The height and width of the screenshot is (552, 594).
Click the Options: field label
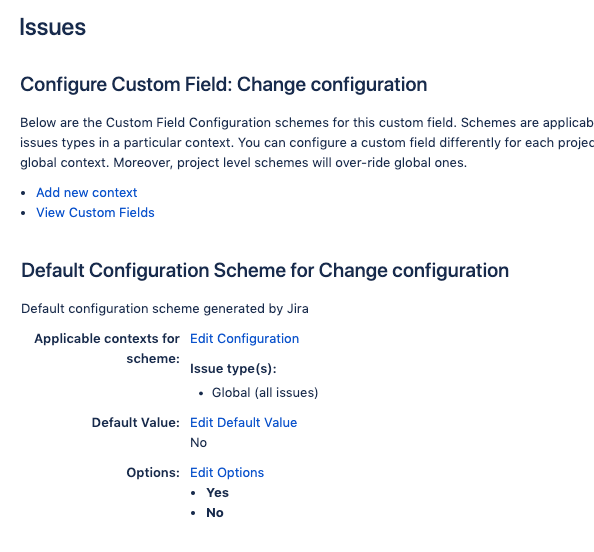coord(153,472)
